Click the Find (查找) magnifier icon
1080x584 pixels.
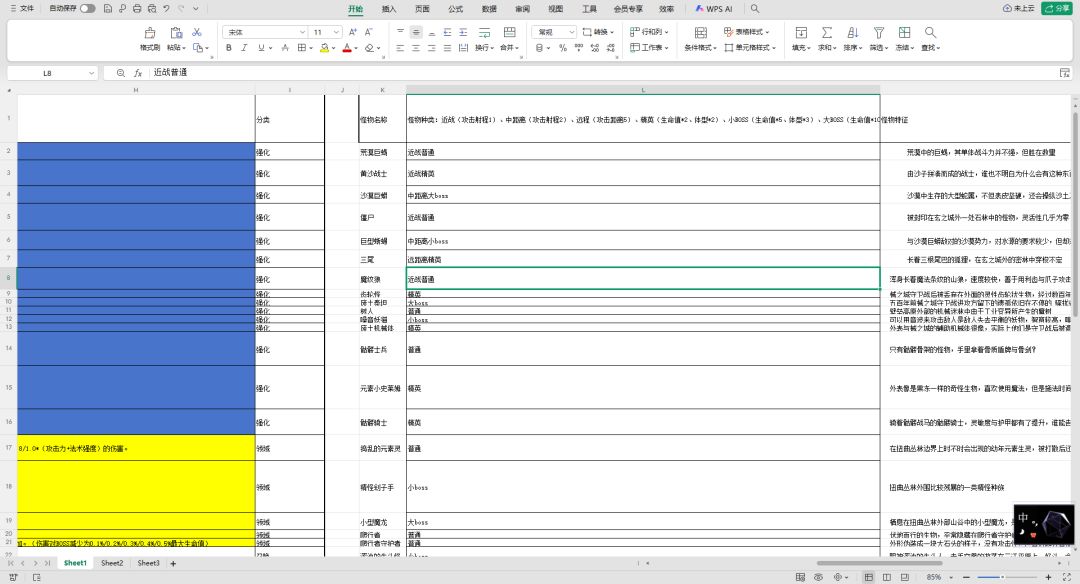(930, 32)
